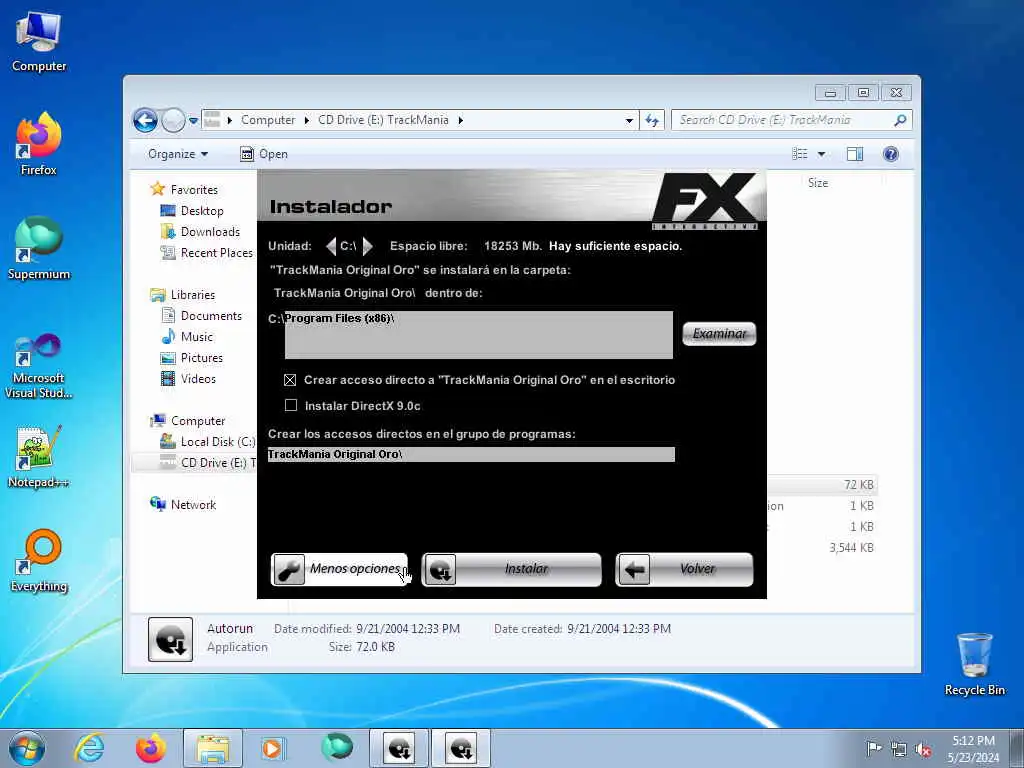This screenshot has width=1024, height=768.
Task: Open Everything desktop shortcut
Action: click(39, 561)
